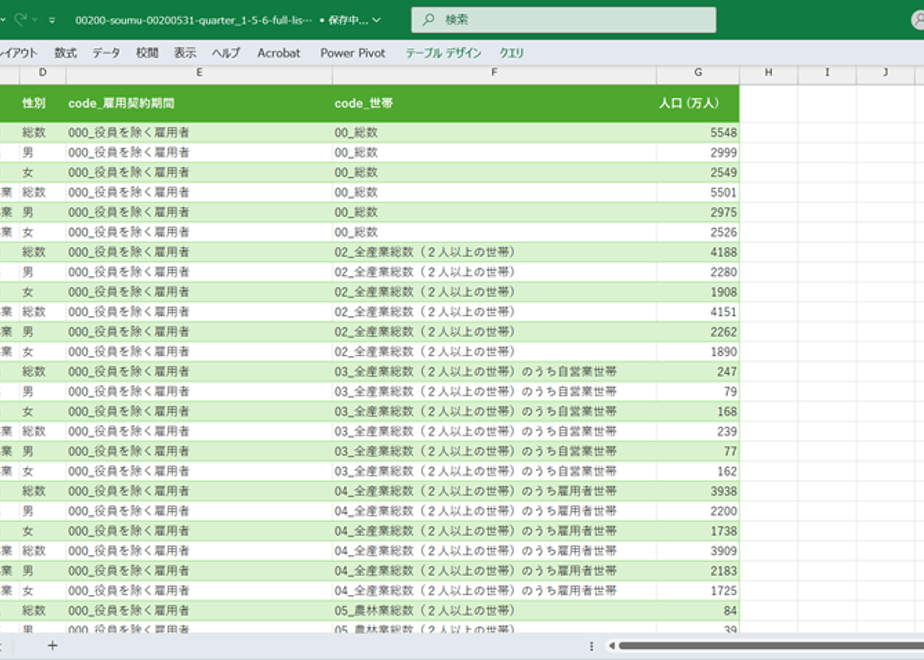The width and height of the screenshot is (924, 660).
Task: Add a new sheet with plus icon
Action: (52, 645)
